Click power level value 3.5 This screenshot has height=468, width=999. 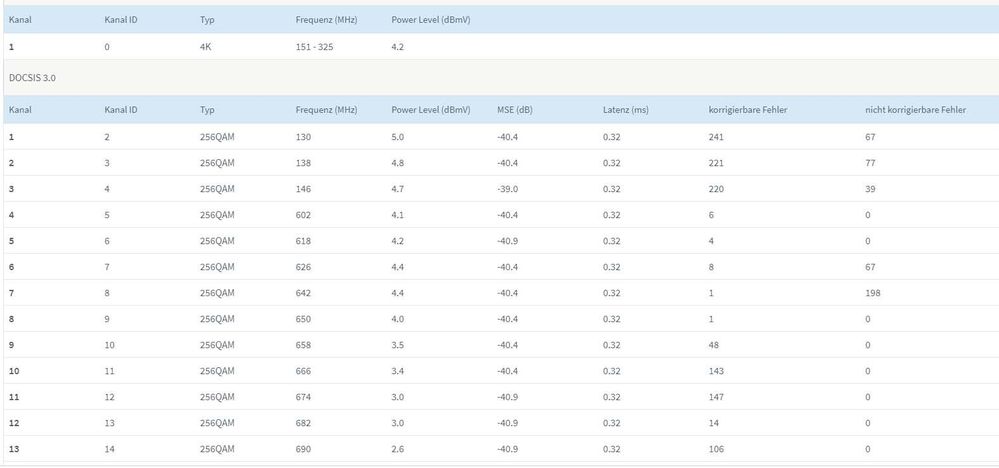point(398,345)
